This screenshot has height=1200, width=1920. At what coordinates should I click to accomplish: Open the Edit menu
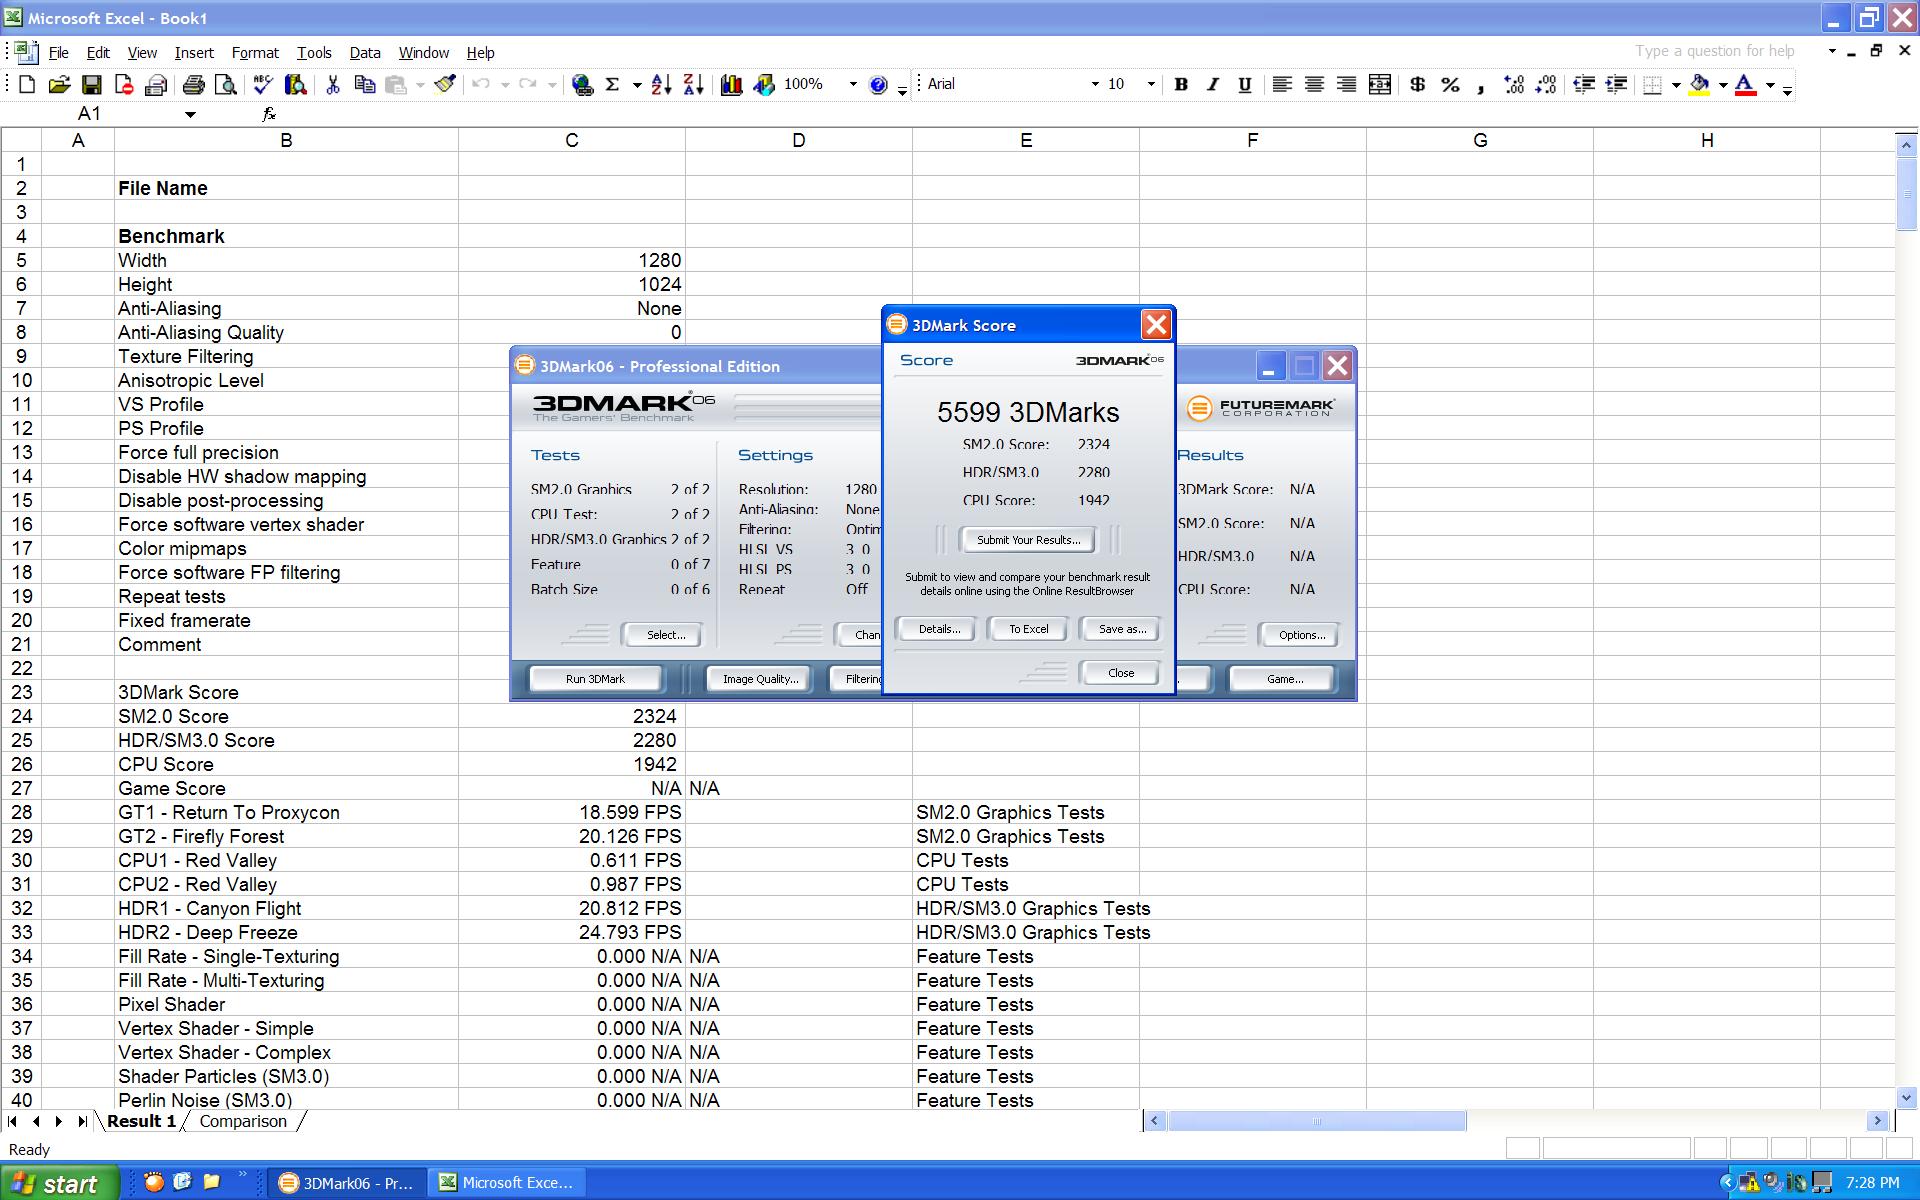click(98, 53)
